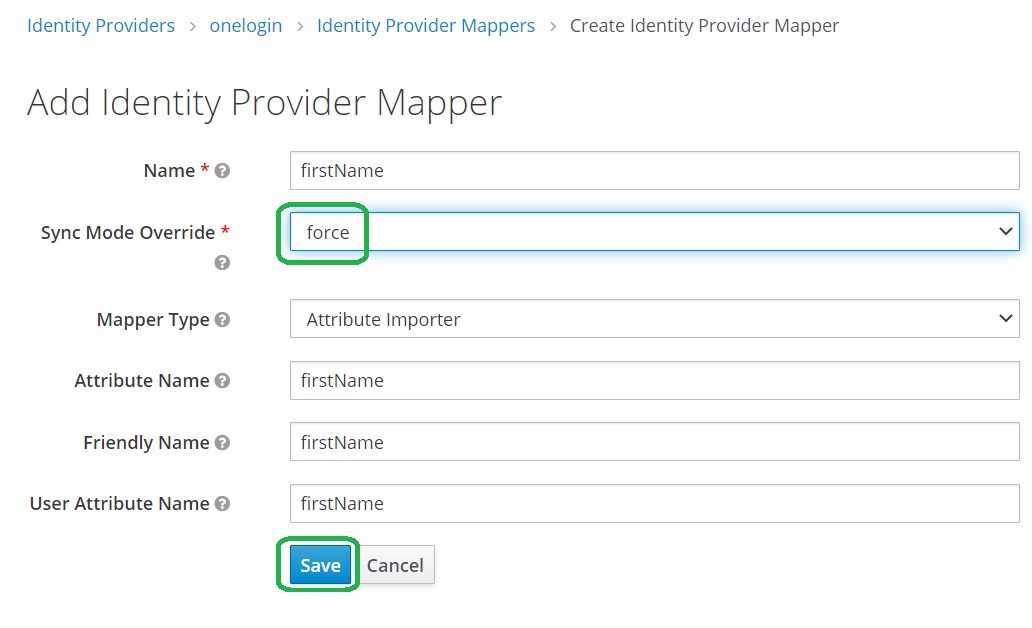Go to Identity Providers breadcrumb

click(101, 26)
